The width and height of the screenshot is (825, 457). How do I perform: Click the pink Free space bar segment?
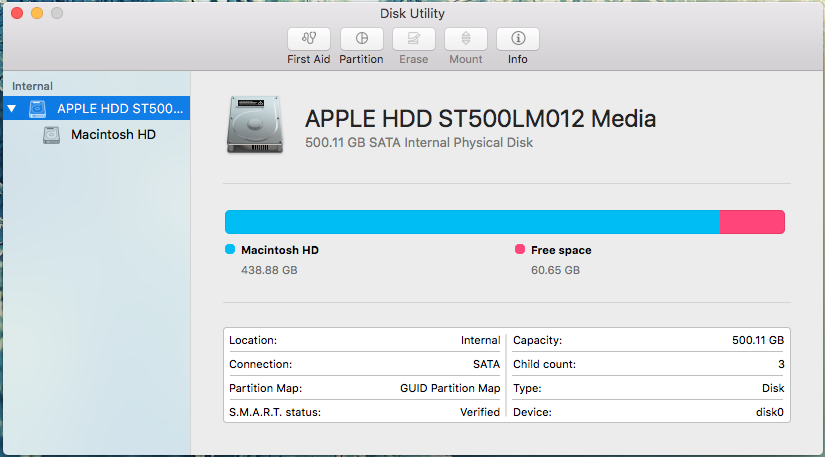tap(752, 222)
